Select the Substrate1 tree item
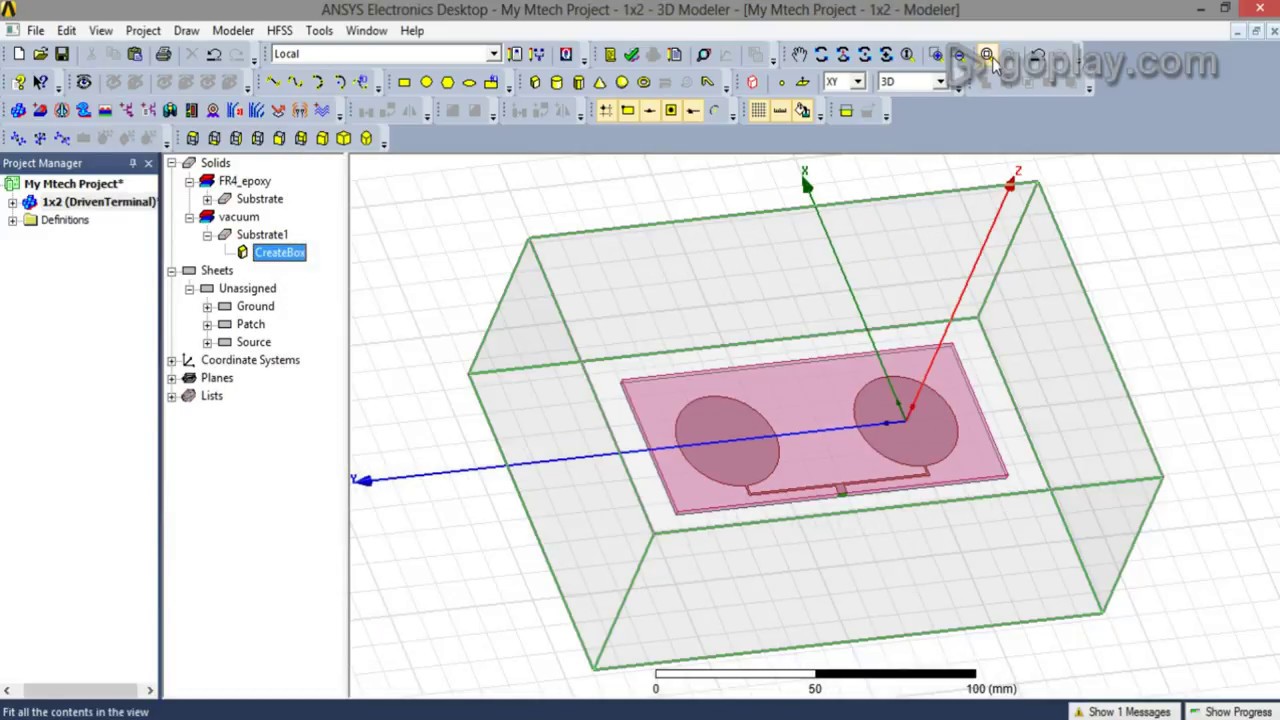Viewport: 1280px width, 720px height. 262,235
